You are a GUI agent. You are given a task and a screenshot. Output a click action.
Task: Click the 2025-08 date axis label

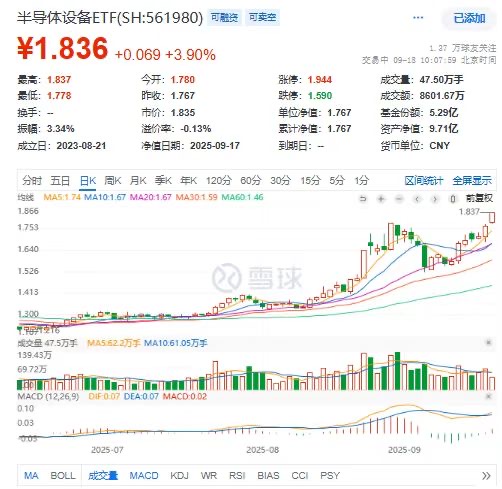(x=262, y=450)
